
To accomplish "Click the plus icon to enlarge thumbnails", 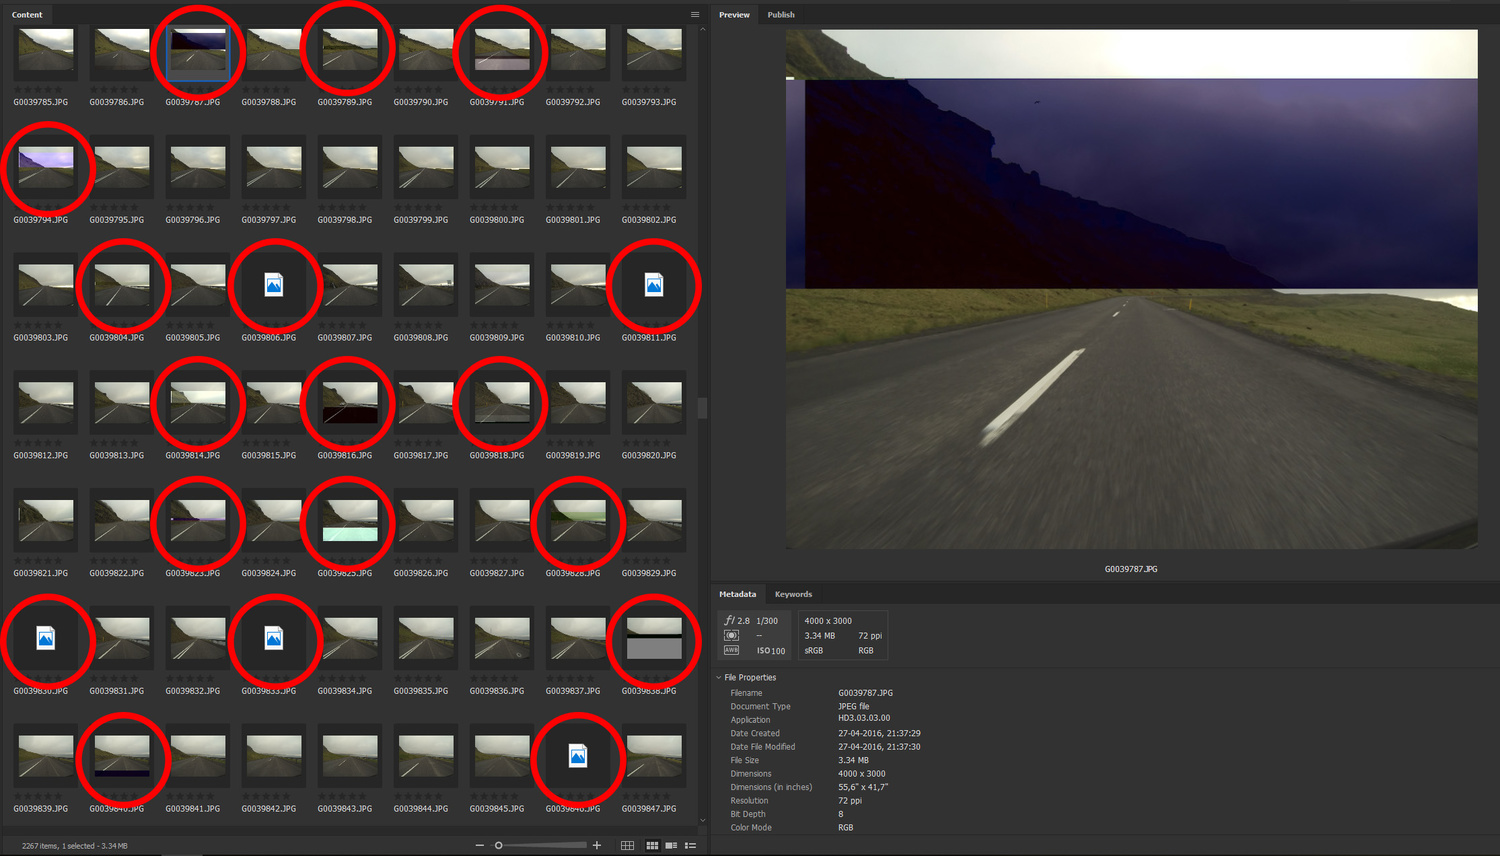I will [597, 845].
